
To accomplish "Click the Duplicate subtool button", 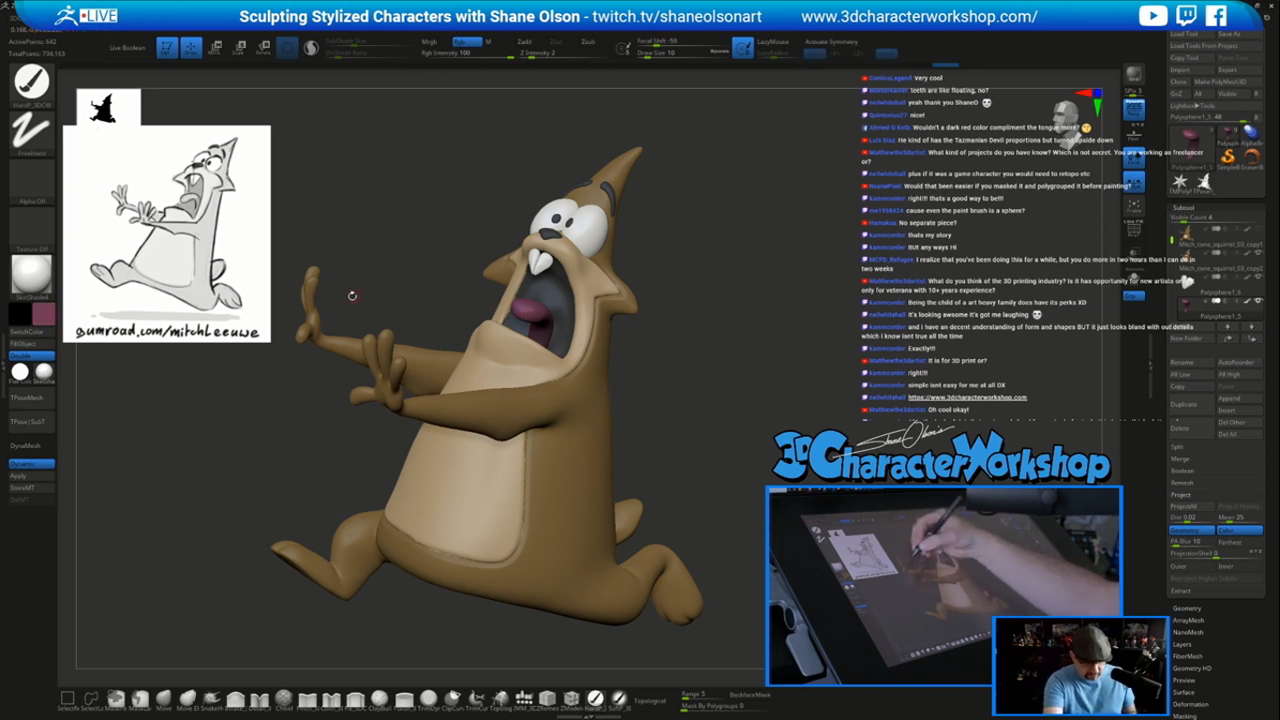I will pyautogui.click(x=1192, y=404).
